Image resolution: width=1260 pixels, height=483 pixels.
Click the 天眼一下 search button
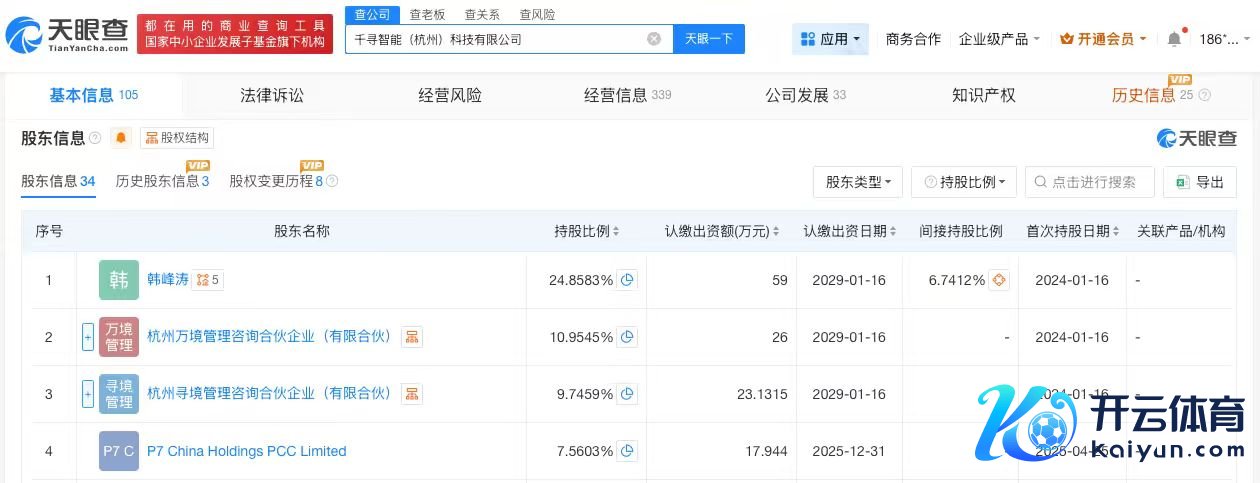pos(709,39)
